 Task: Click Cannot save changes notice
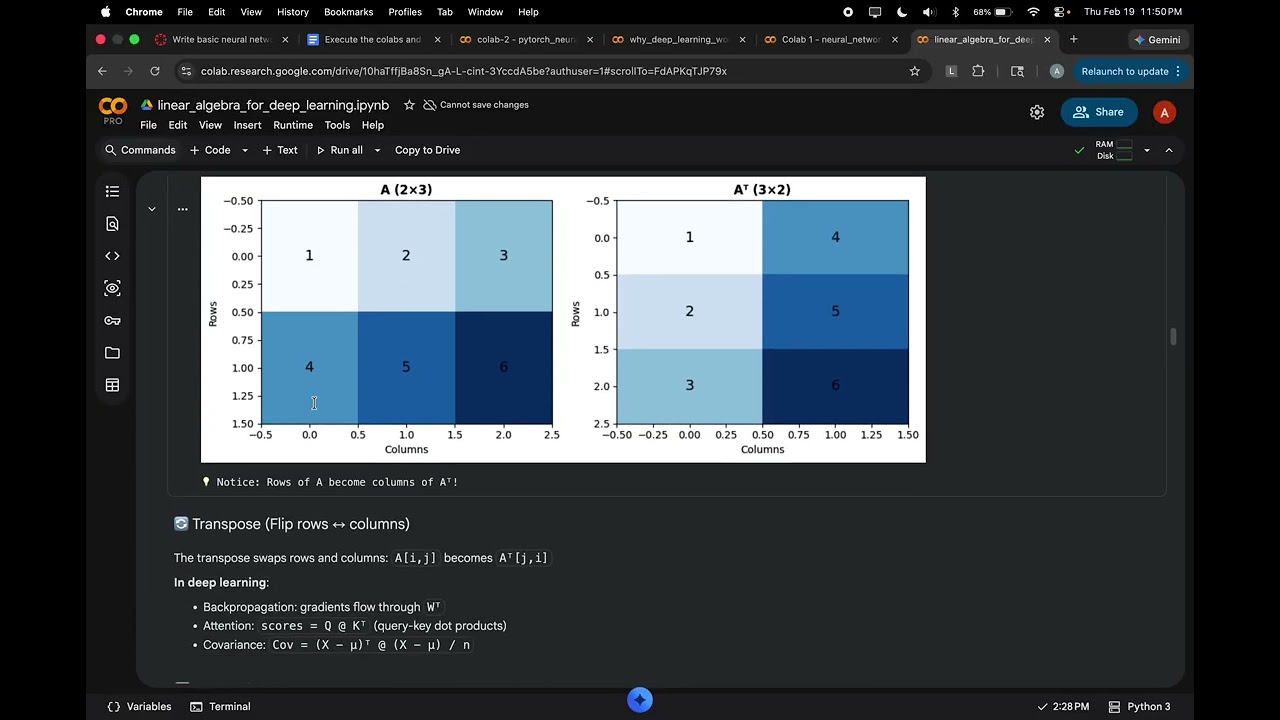click(476, 105)
